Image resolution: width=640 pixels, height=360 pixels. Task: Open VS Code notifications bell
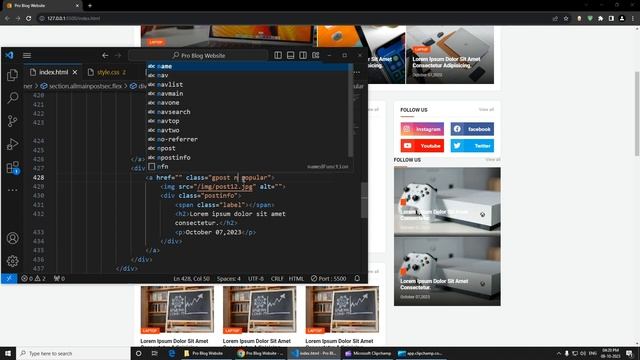point(357,278)
